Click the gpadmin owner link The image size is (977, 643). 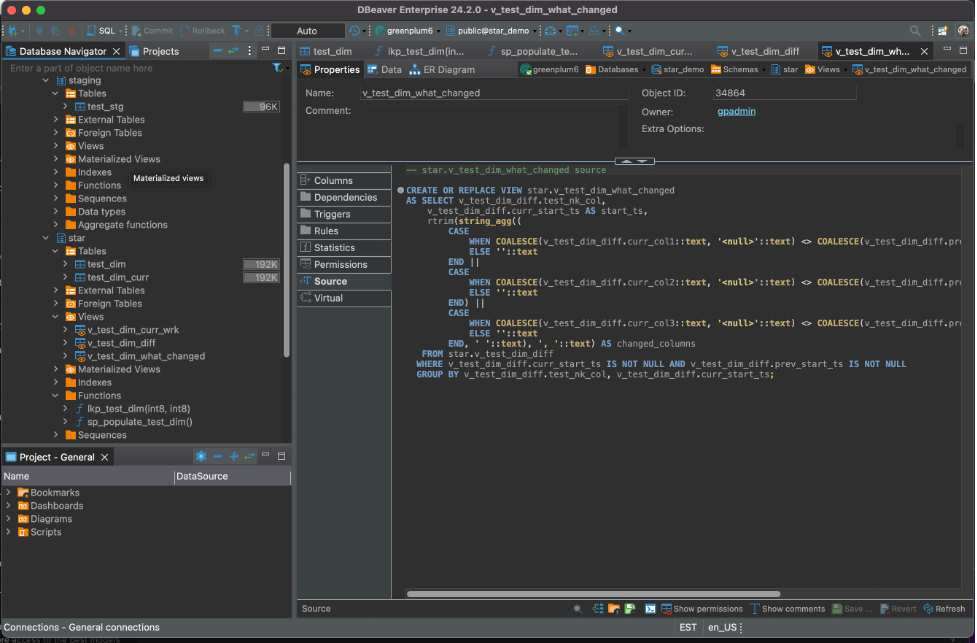[736, 111]
